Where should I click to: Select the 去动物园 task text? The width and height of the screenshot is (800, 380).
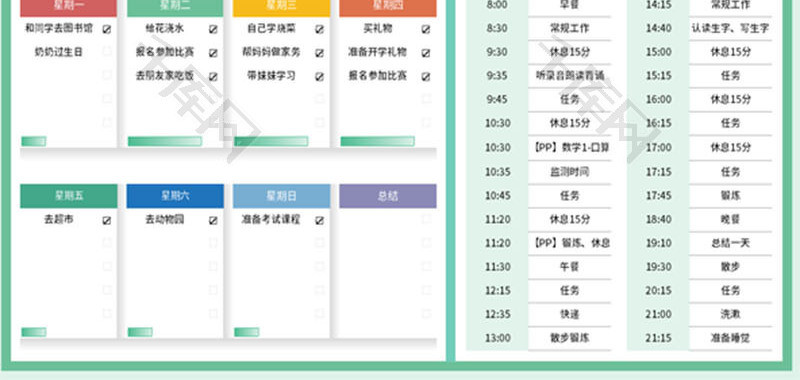[x=165, y=219]
